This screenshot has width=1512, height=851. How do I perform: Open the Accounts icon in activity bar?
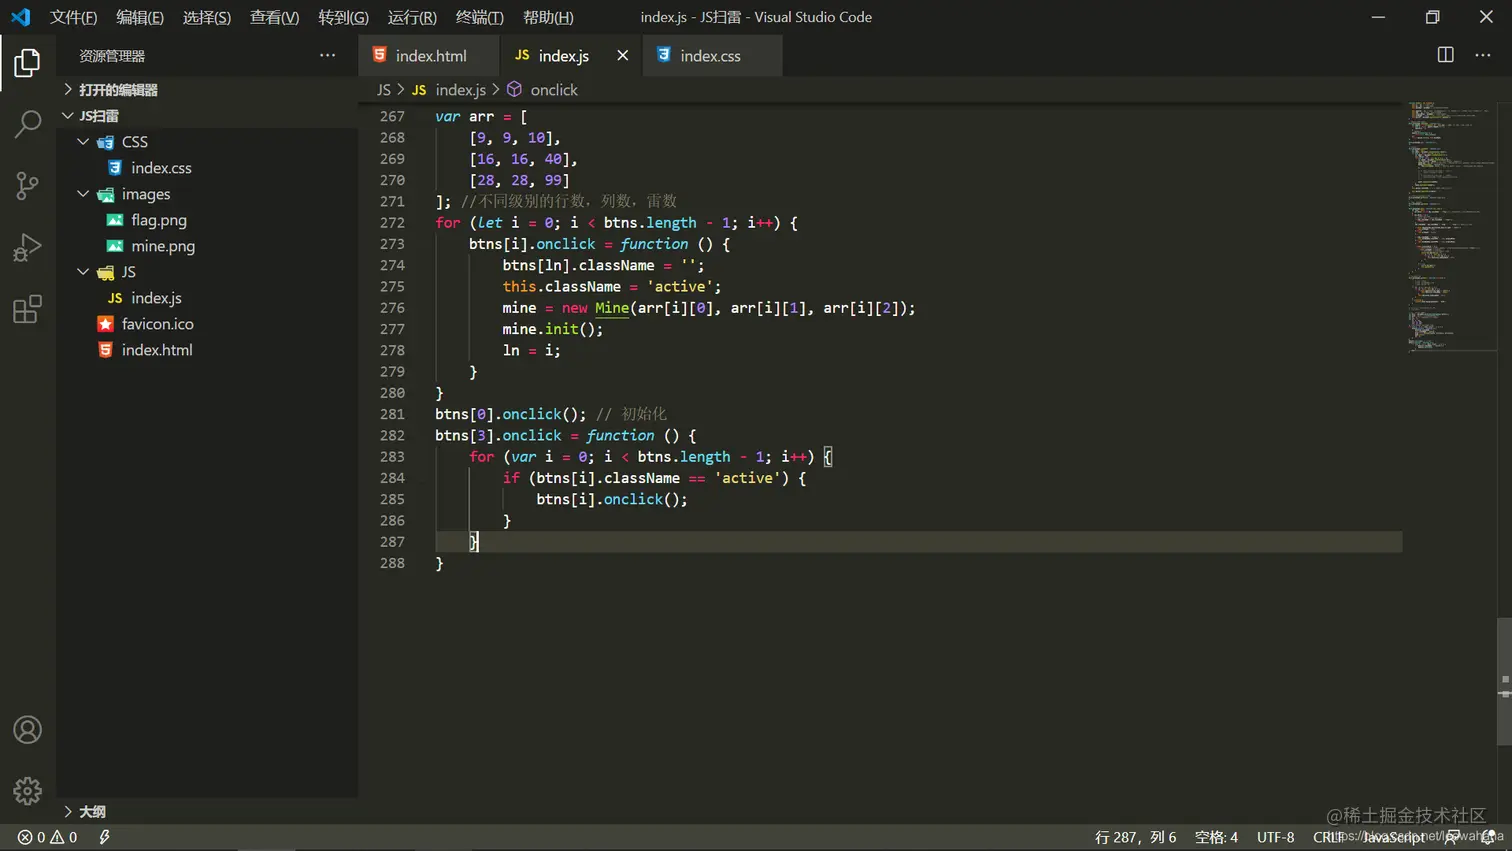tap(27, 730)
